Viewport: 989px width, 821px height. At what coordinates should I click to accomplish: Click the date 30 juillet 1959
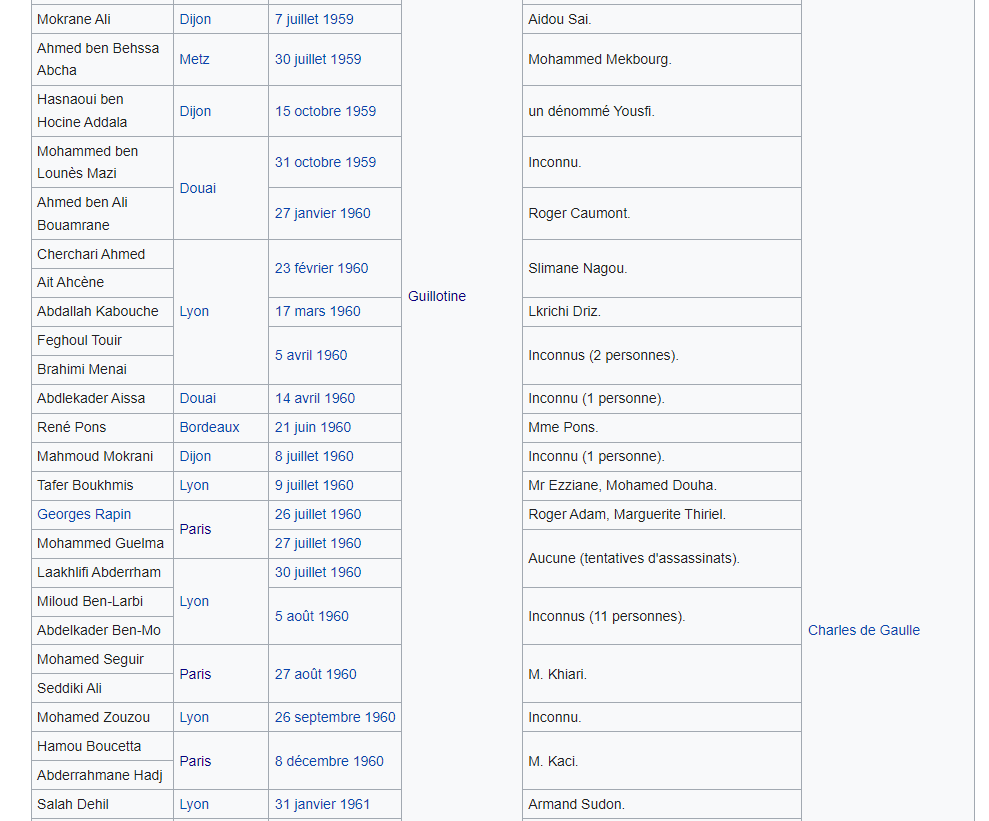point(318,59)
